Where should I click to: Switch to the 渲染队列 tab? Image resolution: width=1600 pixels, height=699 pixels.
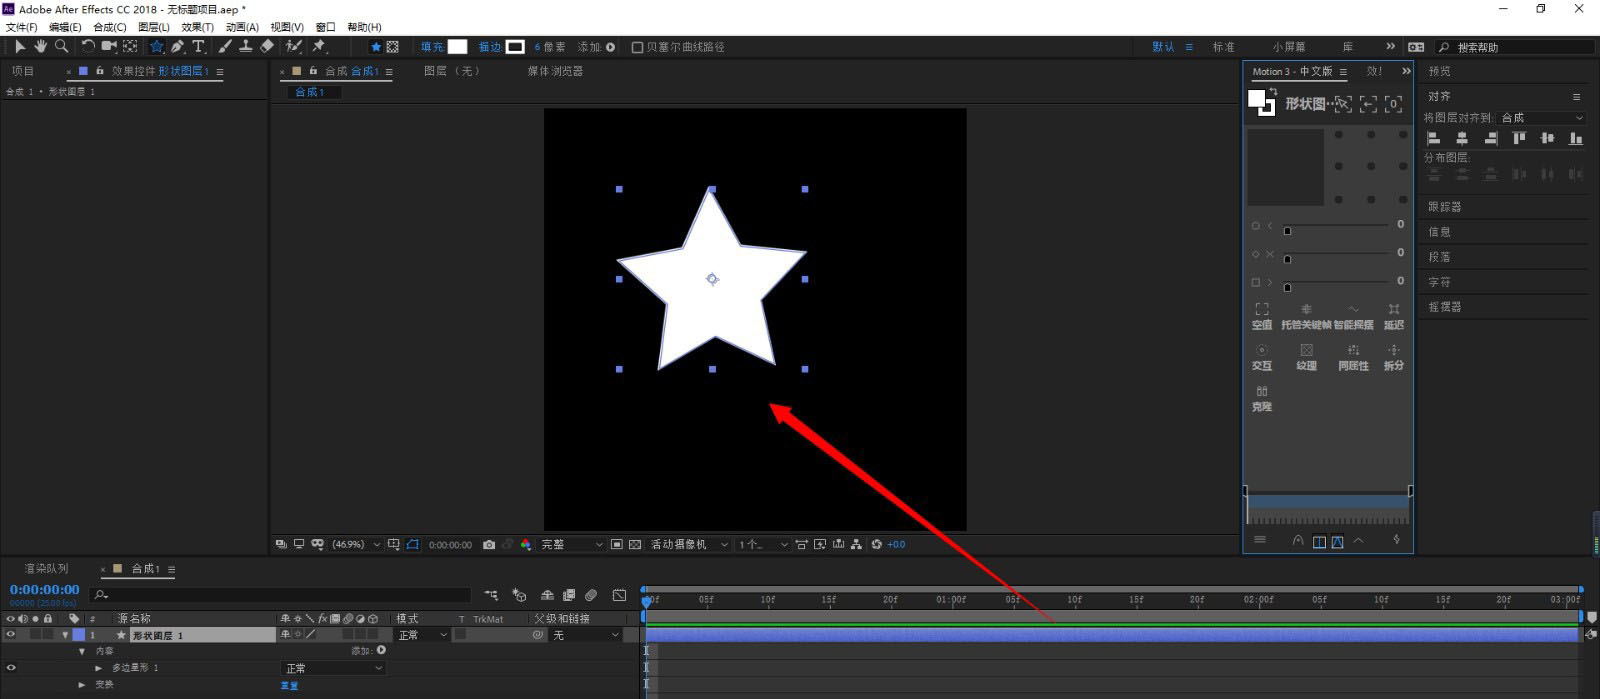click(x=47, y=568)
